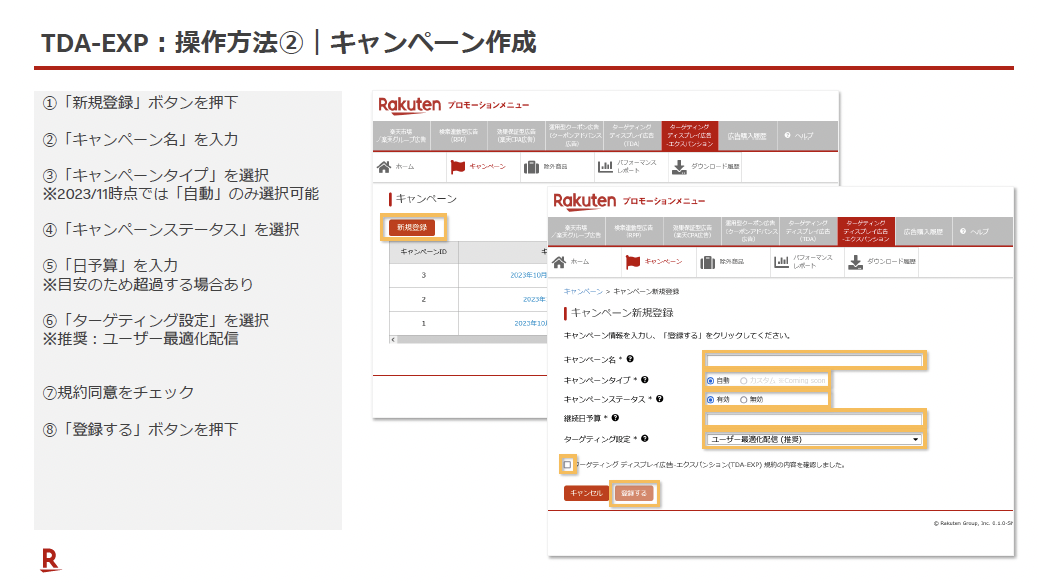
Task: Open the 運用型クーポン広告 tab in the registration window
Action: click(750, 232)
